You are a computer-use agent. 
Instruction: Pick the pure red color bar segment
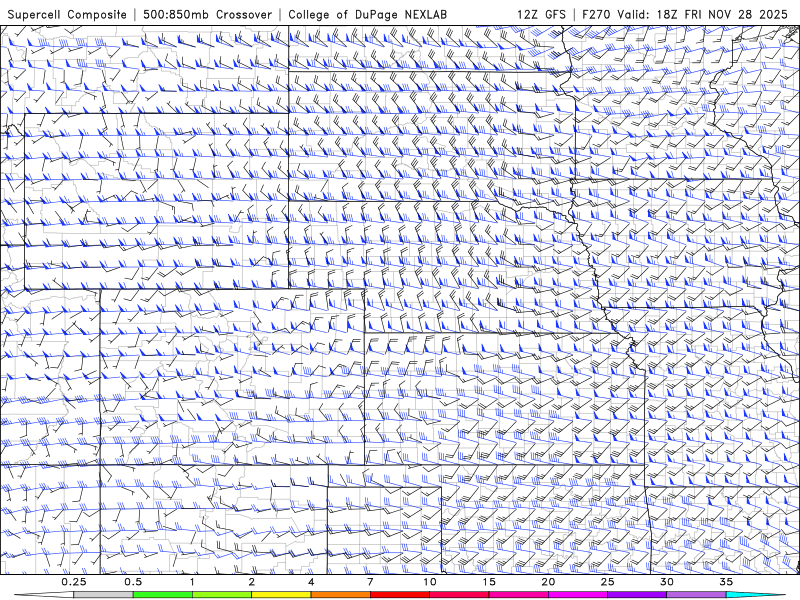pos(399,595)
